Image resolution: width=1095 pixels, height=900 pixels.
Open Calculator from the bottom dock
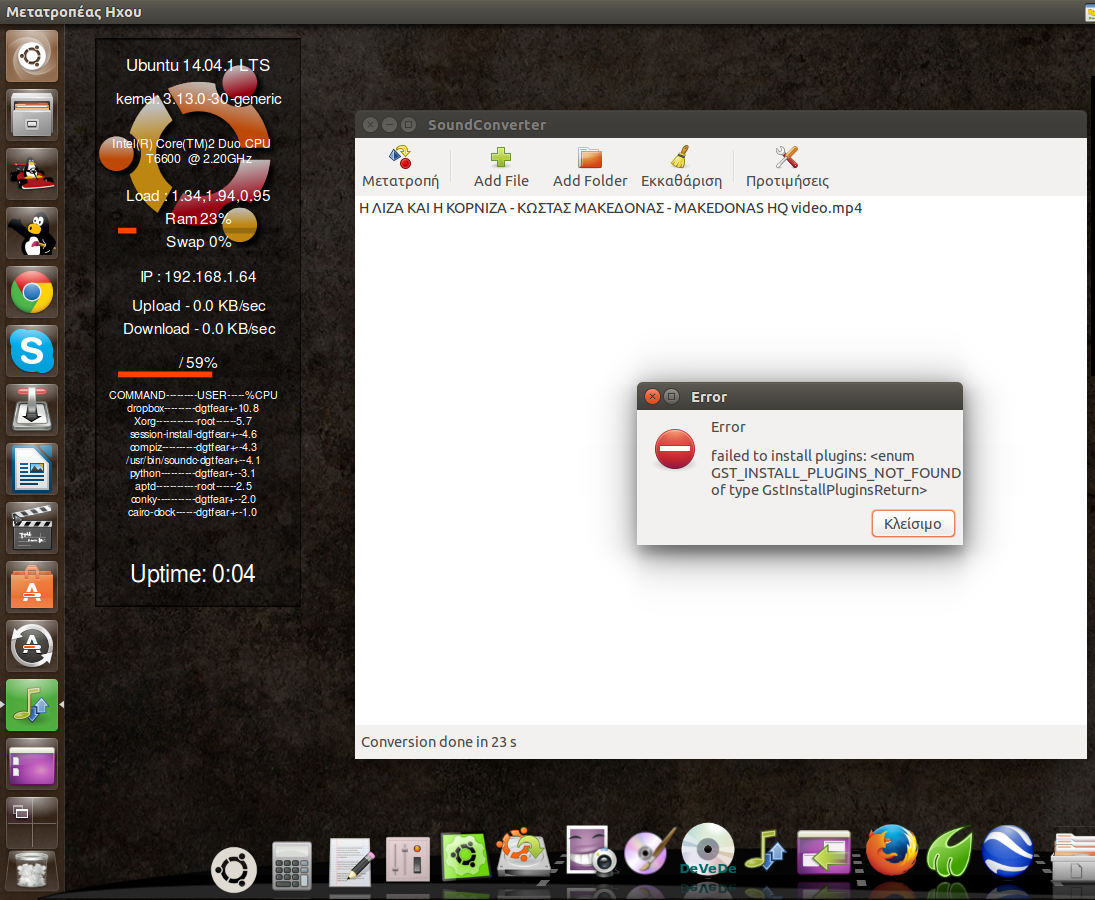(292, 864)
